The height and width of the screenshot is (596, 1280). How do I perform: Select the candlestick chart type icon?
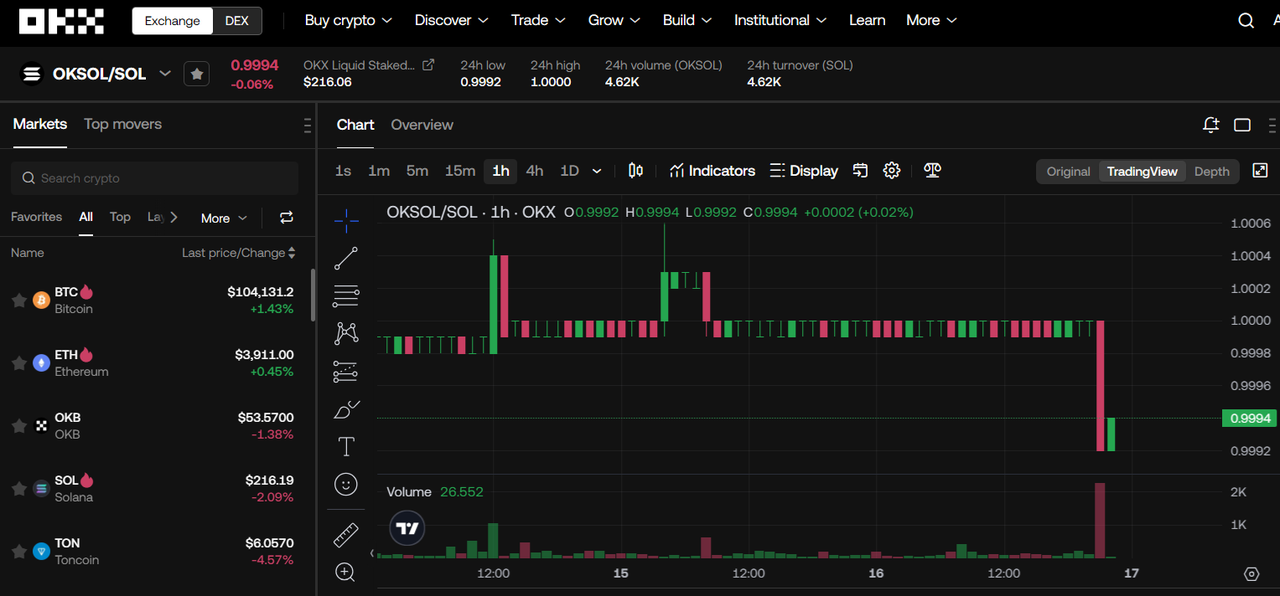(x=635, y=171)
